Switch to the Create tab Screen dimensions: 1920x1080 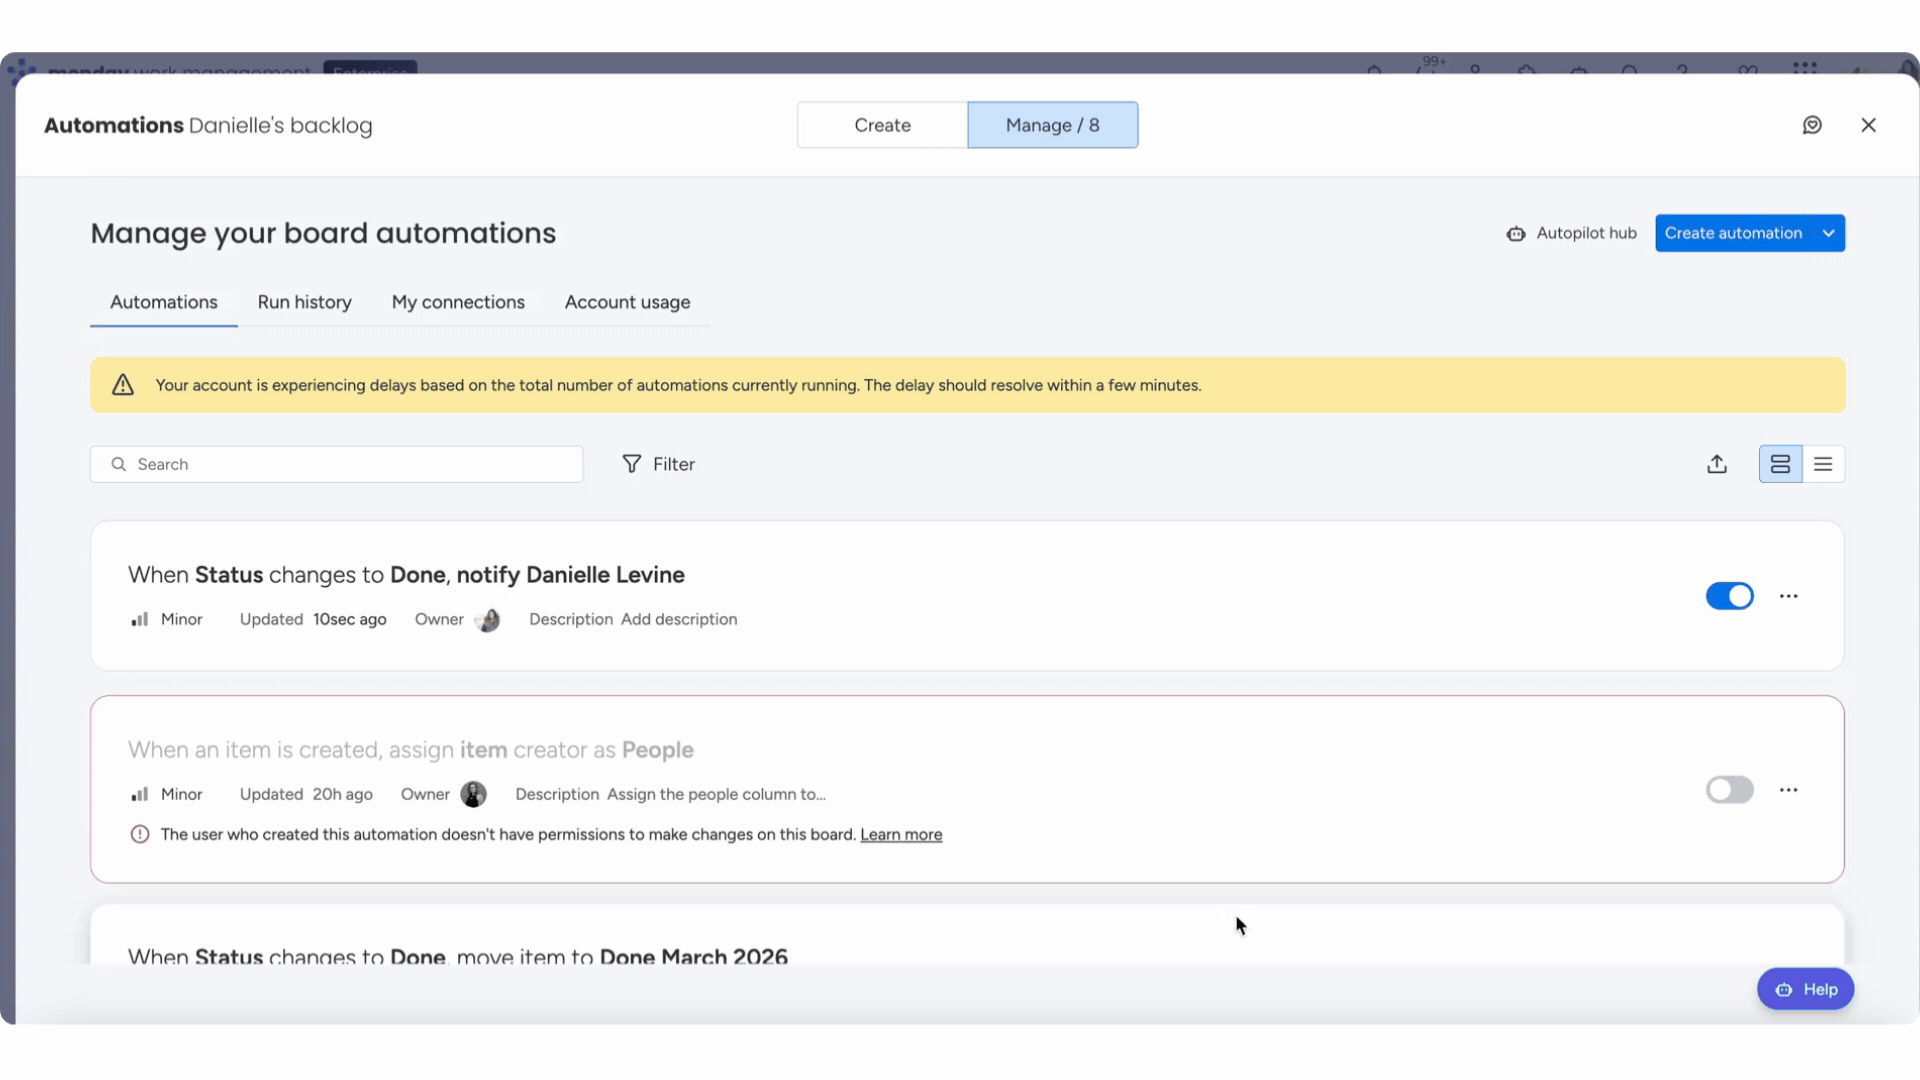[x=882, y=125]
